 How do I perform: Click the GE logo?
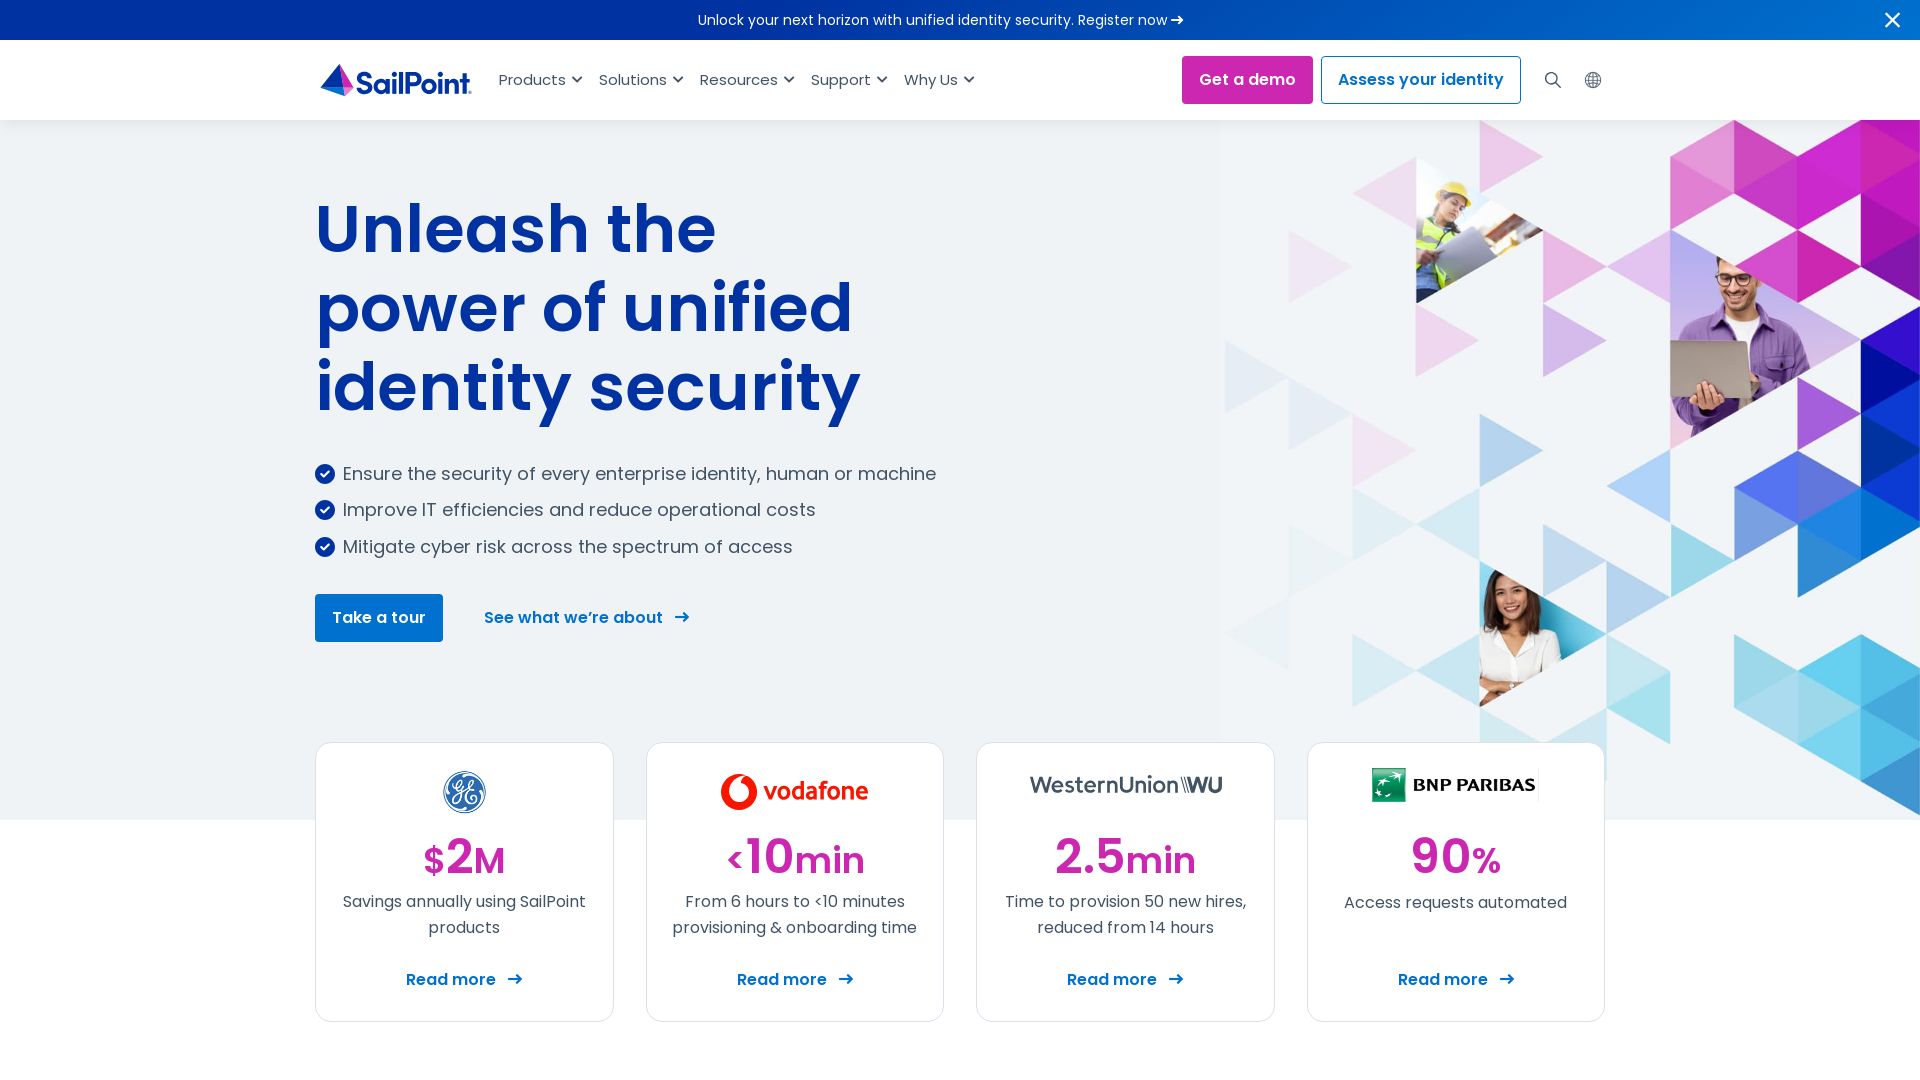[x=464, y=792]
